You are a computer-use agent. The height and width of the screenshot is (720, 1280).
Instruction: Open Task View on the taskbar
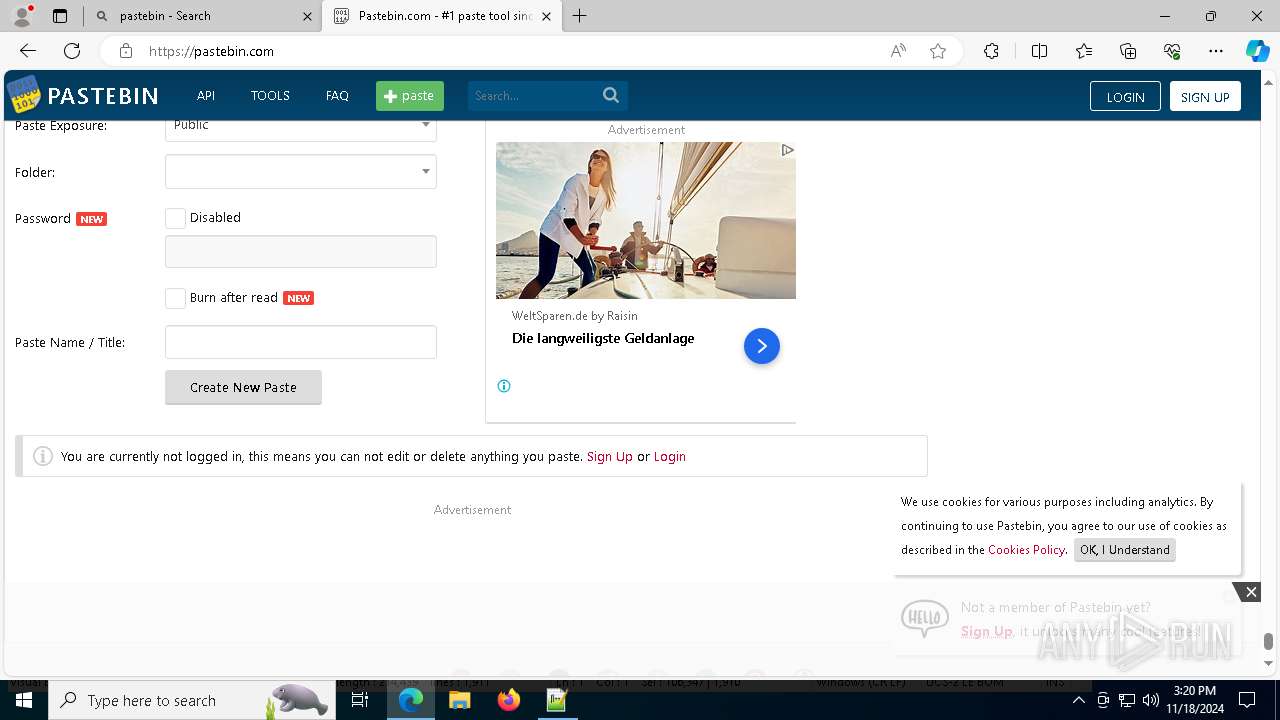[360, 700]
